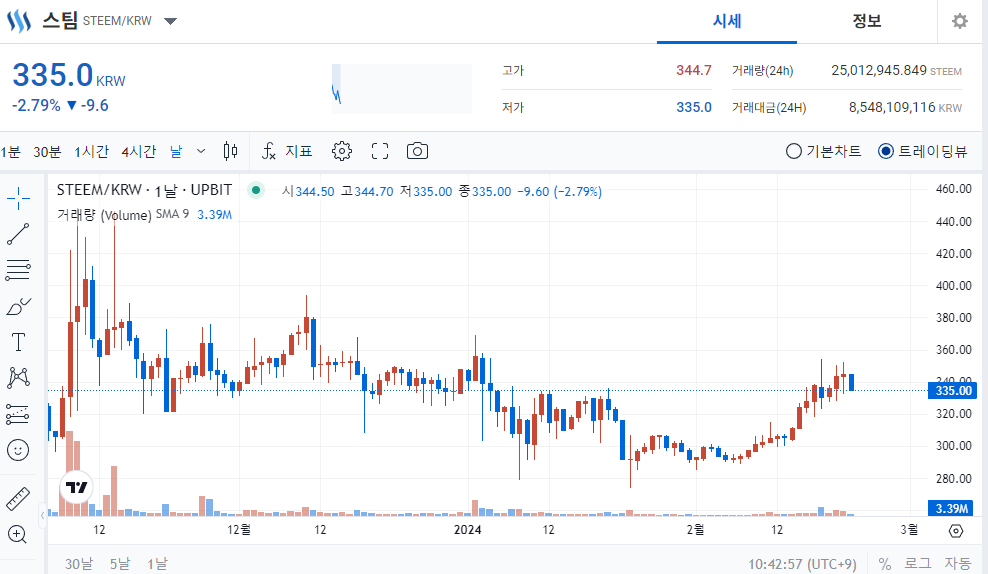
Task: Click the 2024 label on time axis
Action: 468,530
